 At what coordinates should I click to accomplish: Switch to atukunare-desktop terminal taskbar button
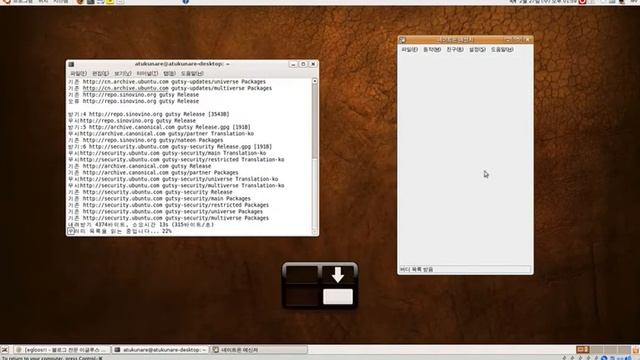tap(160, 350)
